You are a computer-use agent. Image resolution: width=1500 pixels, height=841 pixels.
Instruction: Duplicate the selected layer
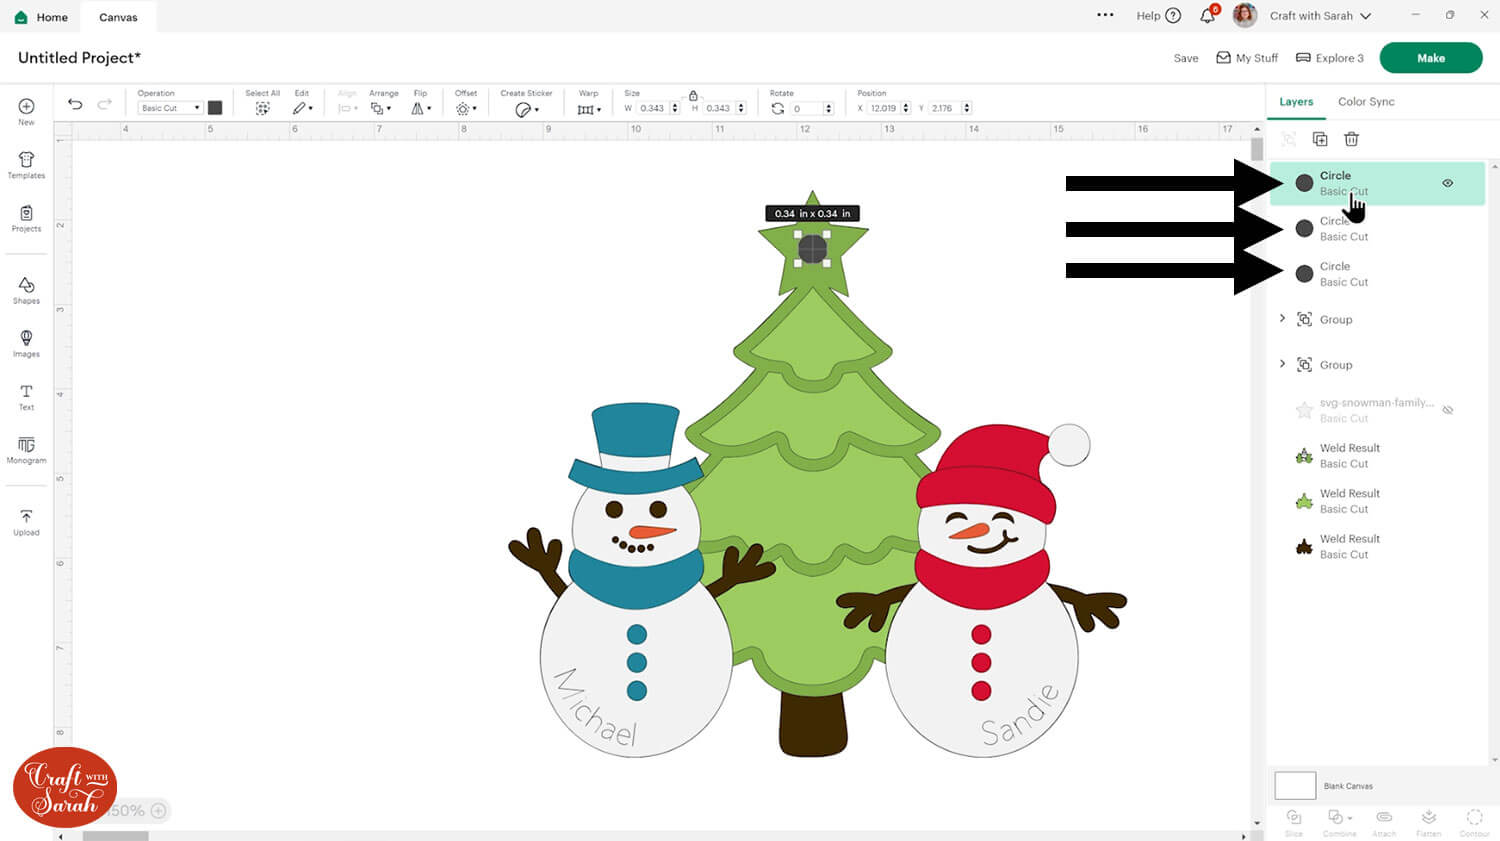(1320, 139)
